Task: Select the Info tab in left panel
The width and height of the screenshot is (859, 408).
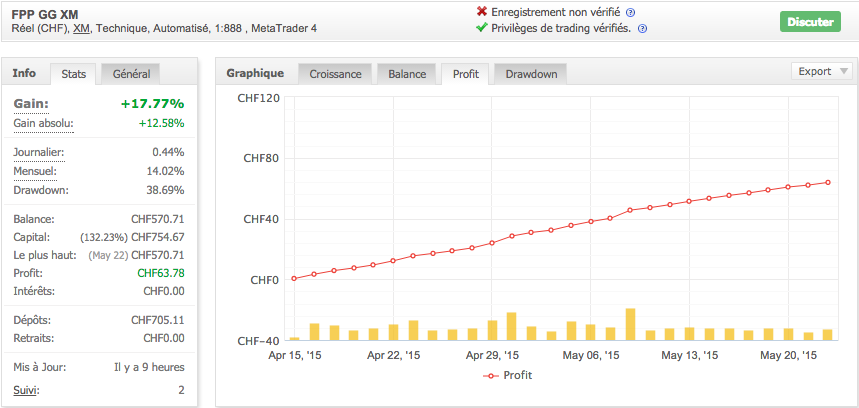Action: pyautogui.click(x=25, y=73)
